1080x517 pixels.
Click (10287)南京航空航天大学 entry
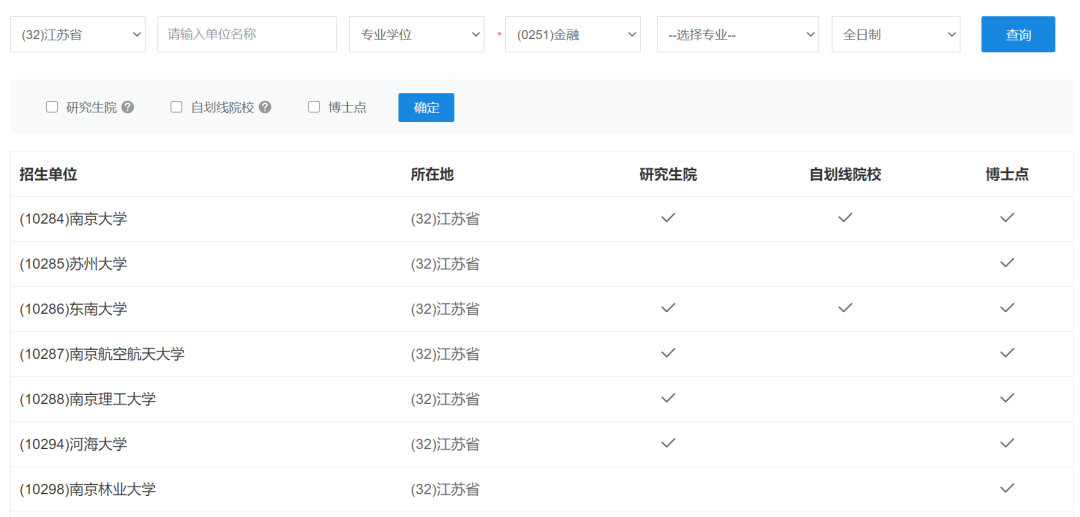tap(102, 354)
